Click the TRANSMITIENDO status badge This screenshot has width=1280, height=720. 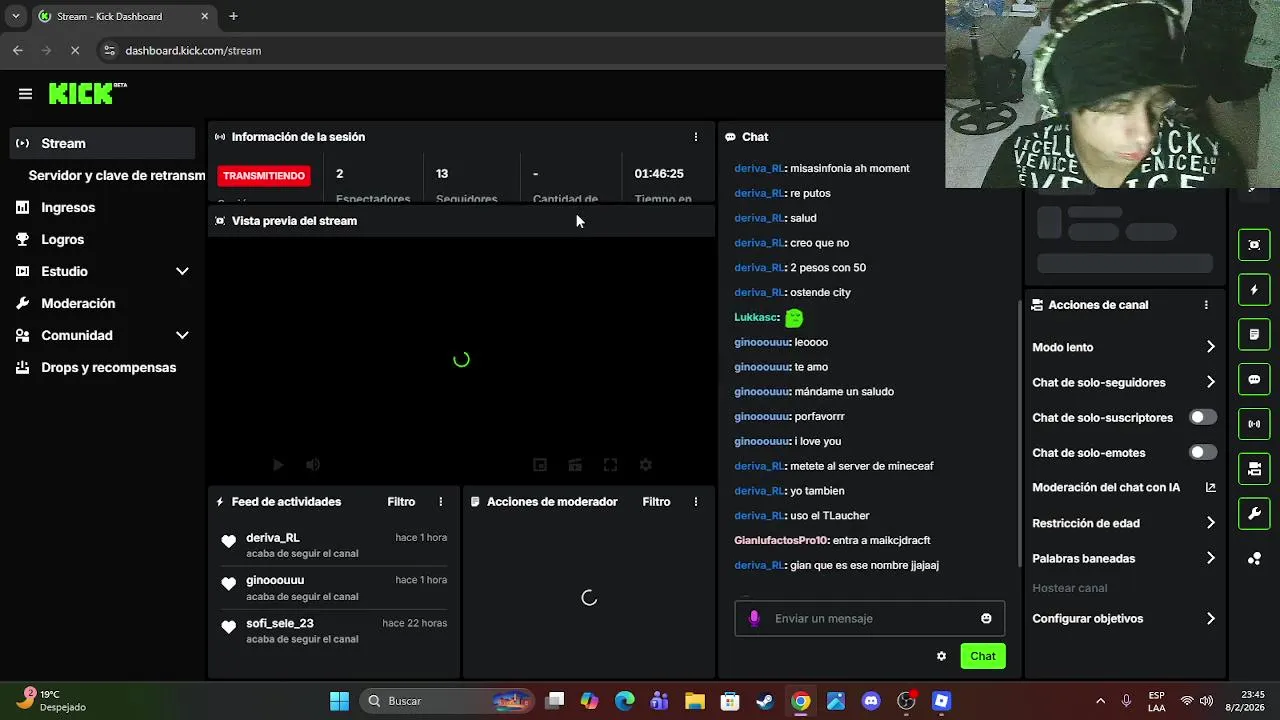click(264, 176)
